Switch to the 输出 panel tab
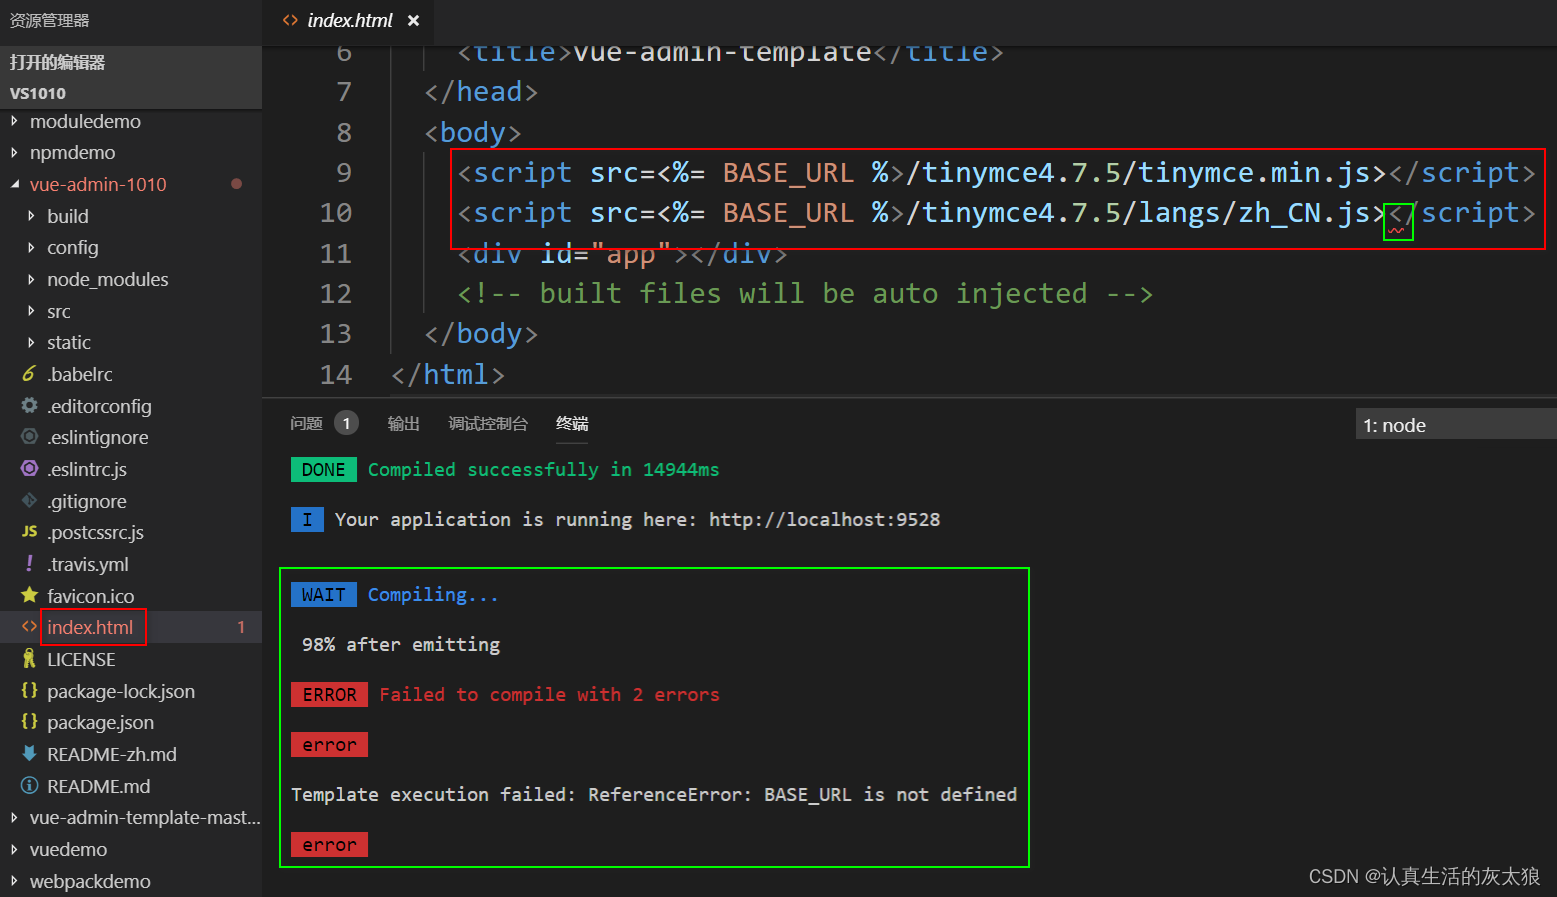The width and height of the screenshot is (1557, 897). click(403, 423)
